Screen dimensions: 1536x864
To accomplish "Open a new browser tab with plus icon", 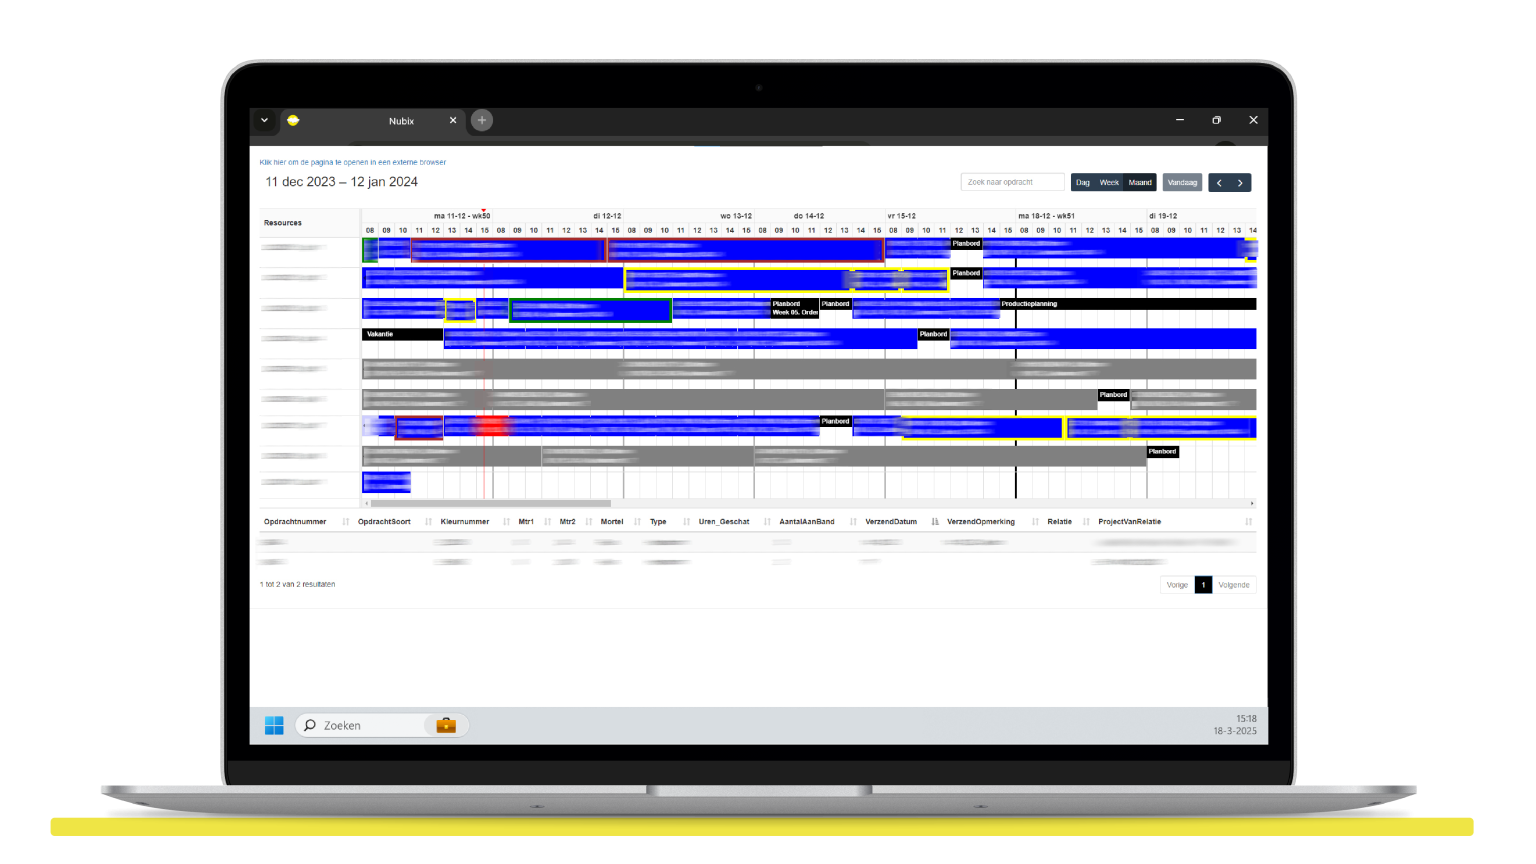I will pyautogui.click(x=482, y=120).
